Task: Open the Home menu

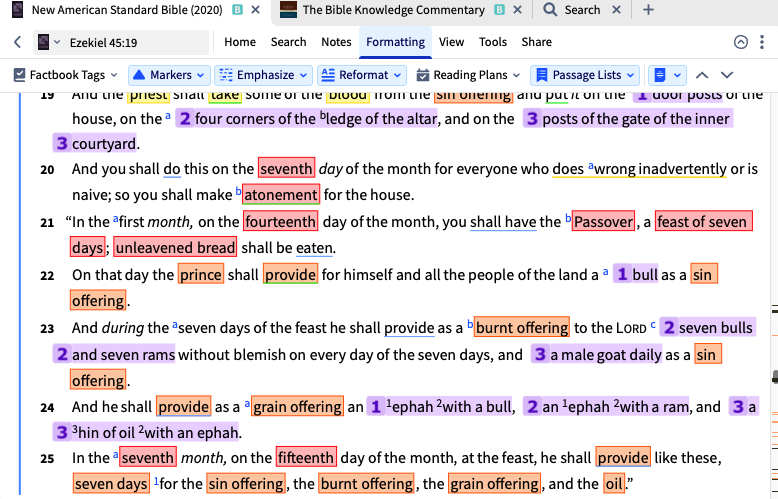Action: tap(240, 42)
